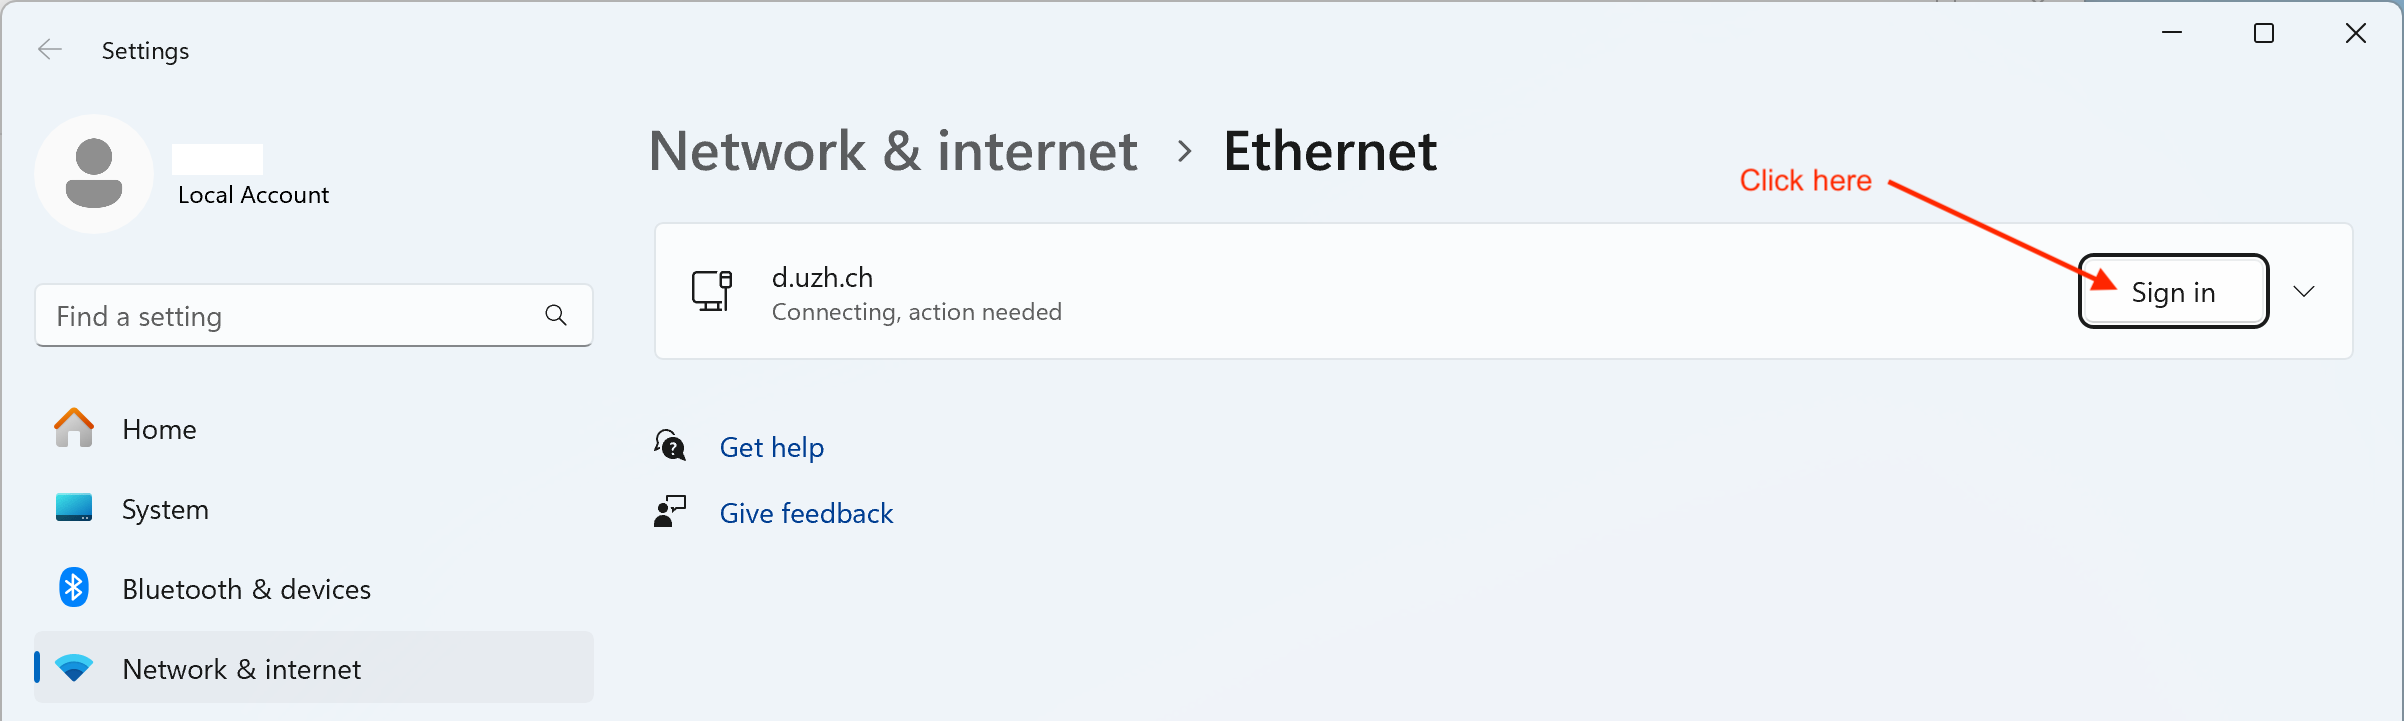2404x721 pixels.
Task: Click the orange Home house icon
Action: pos(74,428)
